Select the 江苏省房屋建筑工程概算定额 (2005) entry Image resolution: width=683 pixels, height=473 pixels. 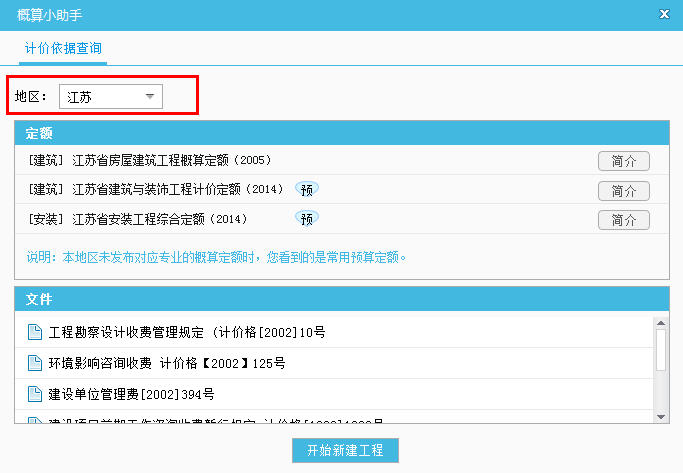170,160
